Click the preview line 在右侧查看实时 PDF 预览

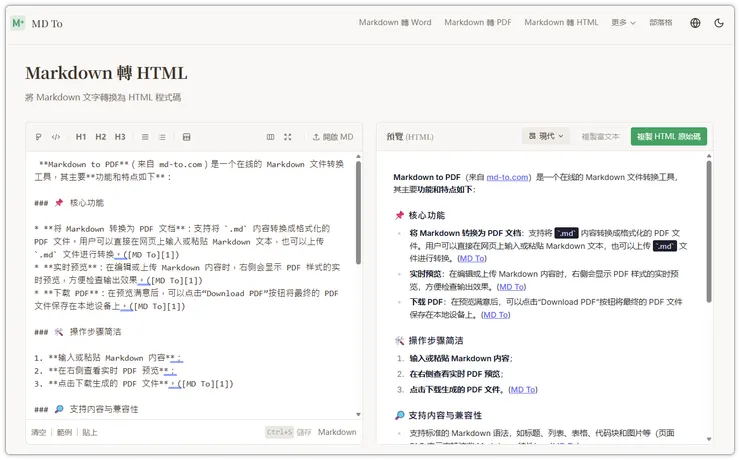click(456, 374)
